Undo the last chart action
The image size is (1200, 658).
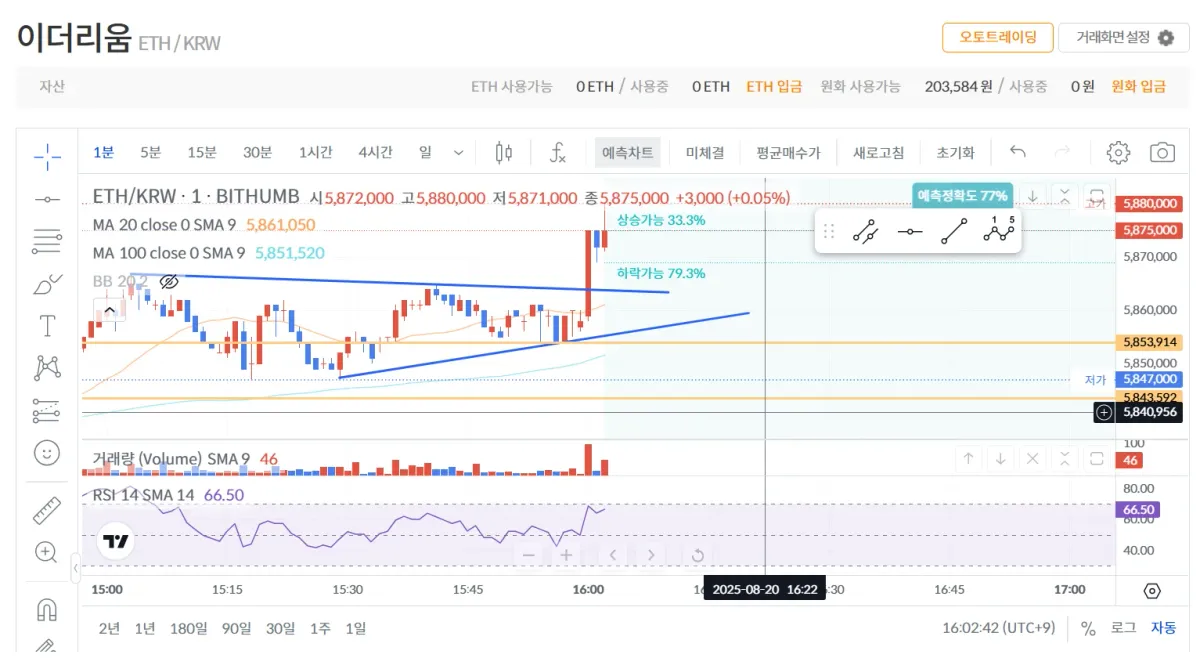click(x=1018, y=153)
